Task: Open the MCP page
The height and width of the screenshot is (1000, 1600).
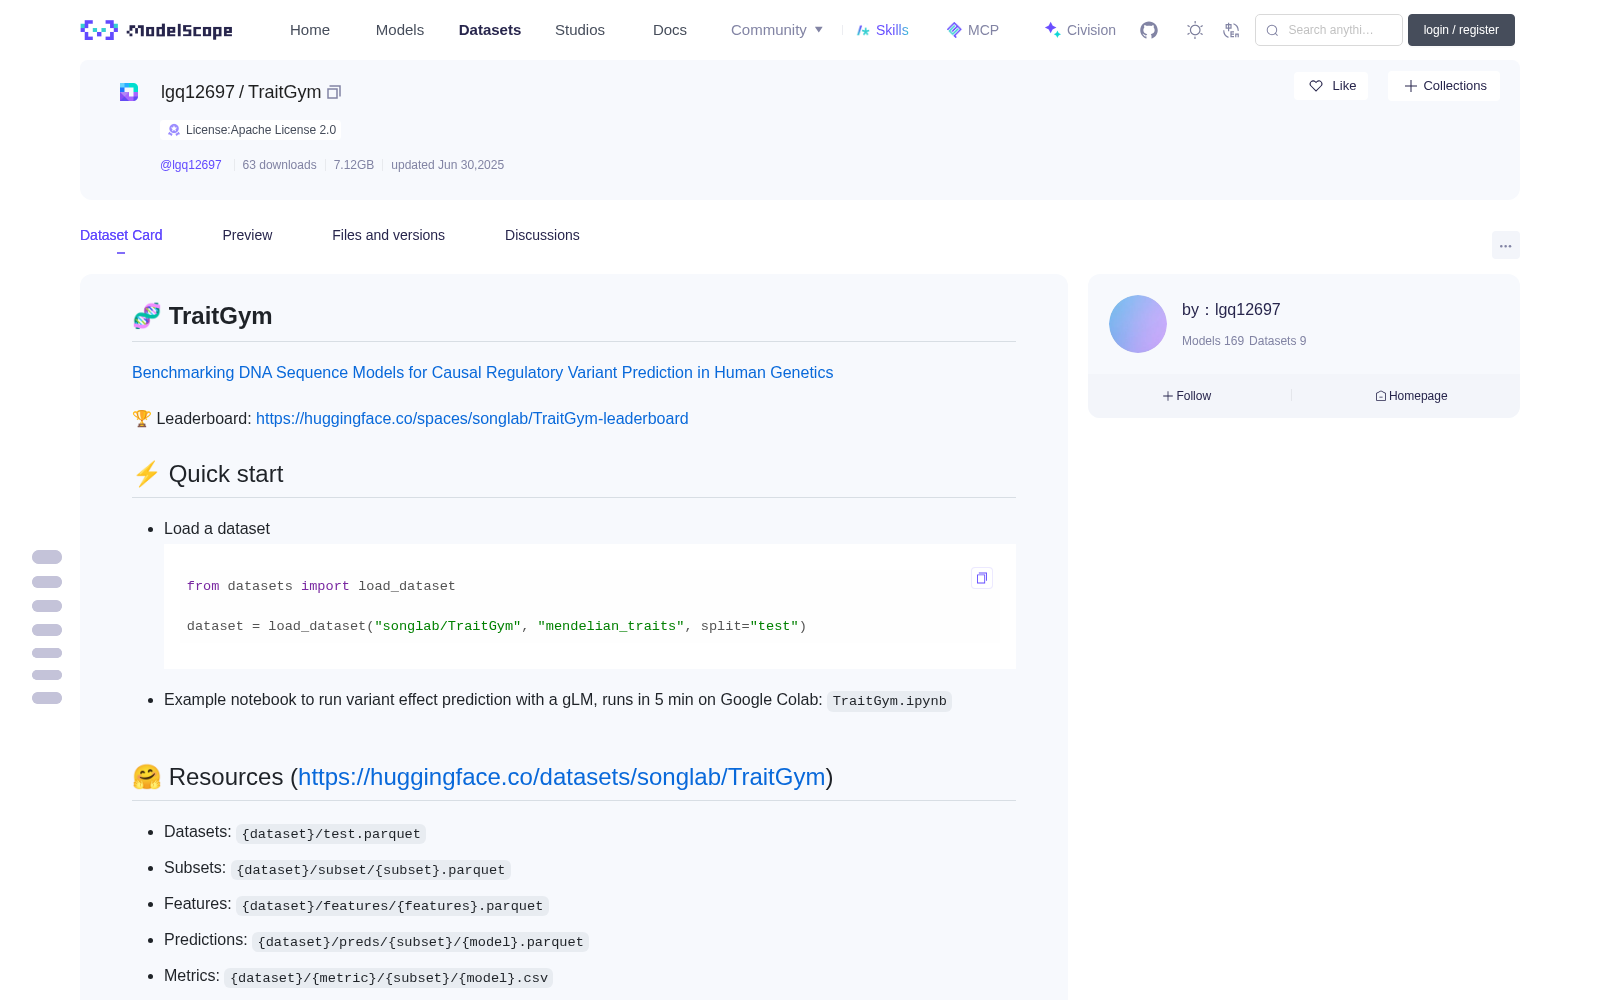Action: (973, 30)
